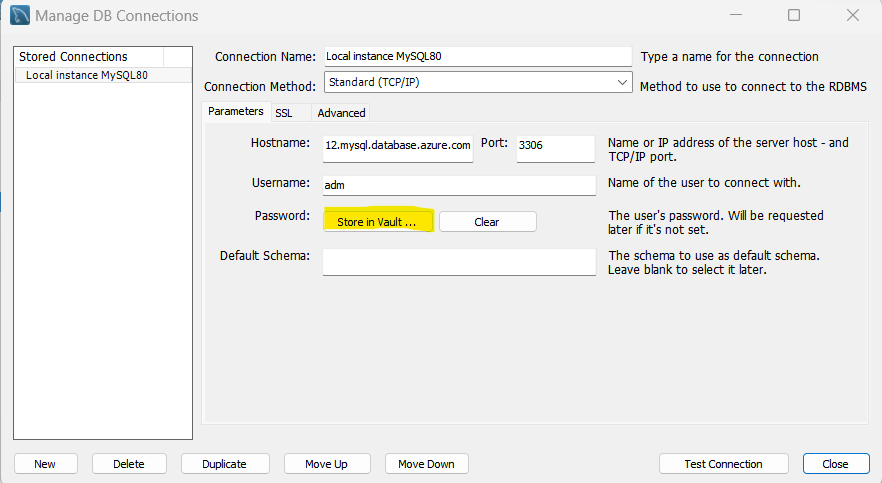Click 'Method to use to connect to the RDBMS' text
Viewport: 882px width, 483px height.
click(753, 87)
